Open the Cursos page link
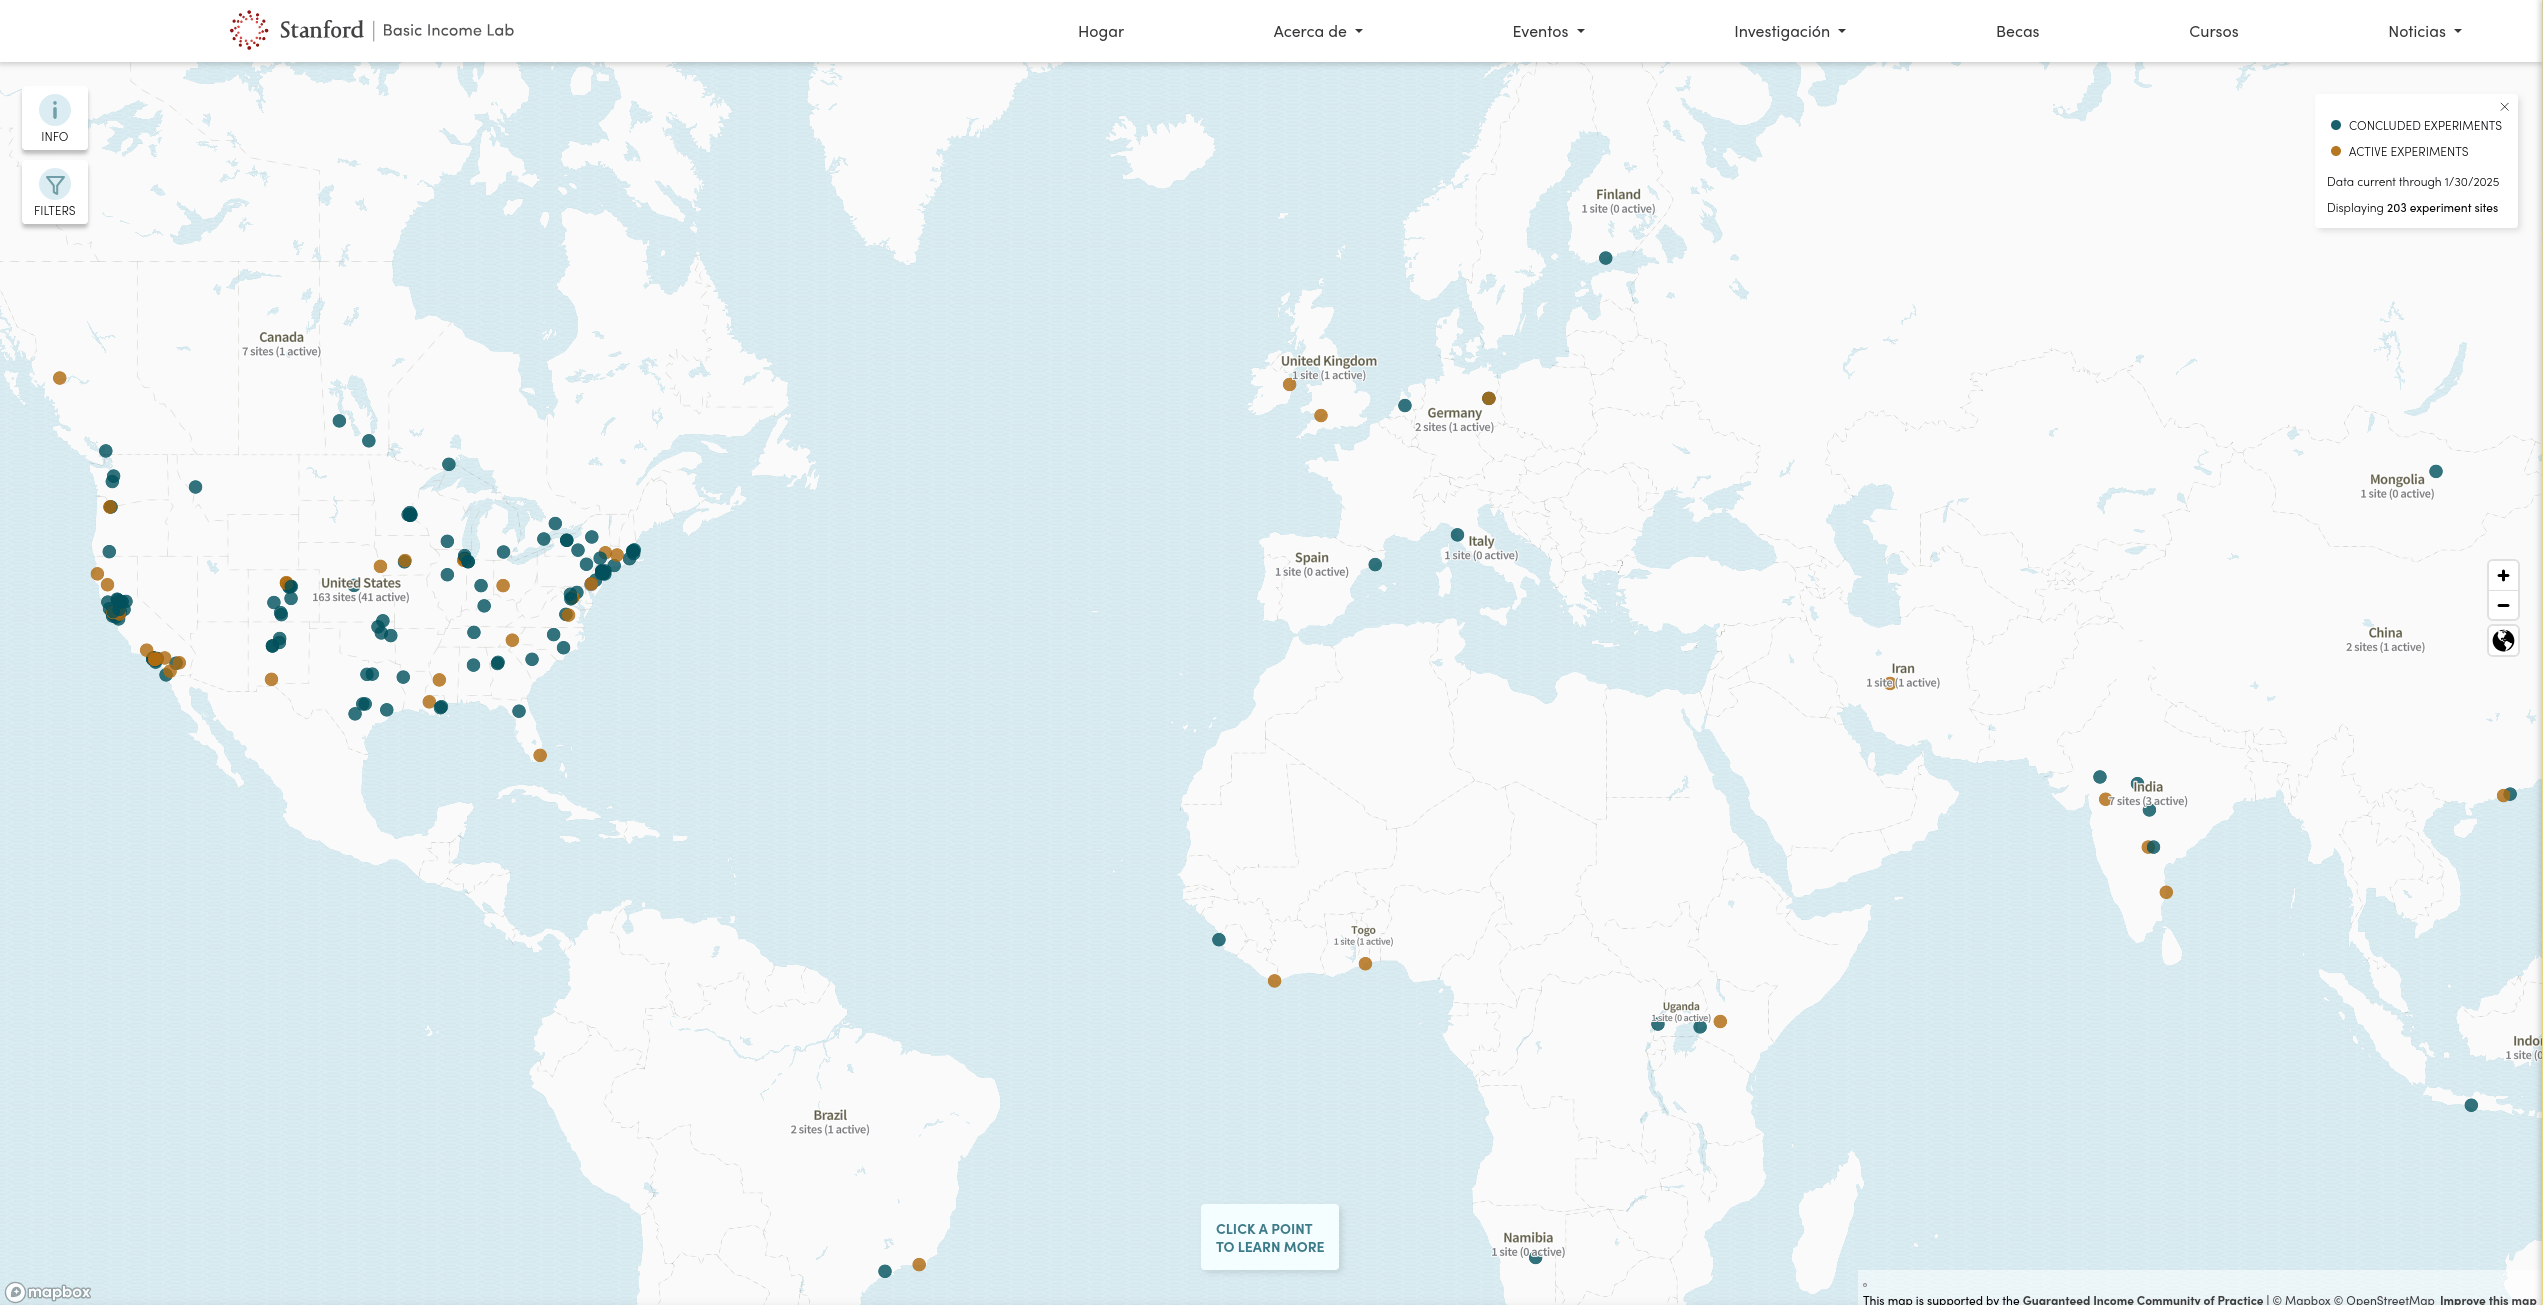The height and width of the screenshot is (1305, 2543). 2213,31
